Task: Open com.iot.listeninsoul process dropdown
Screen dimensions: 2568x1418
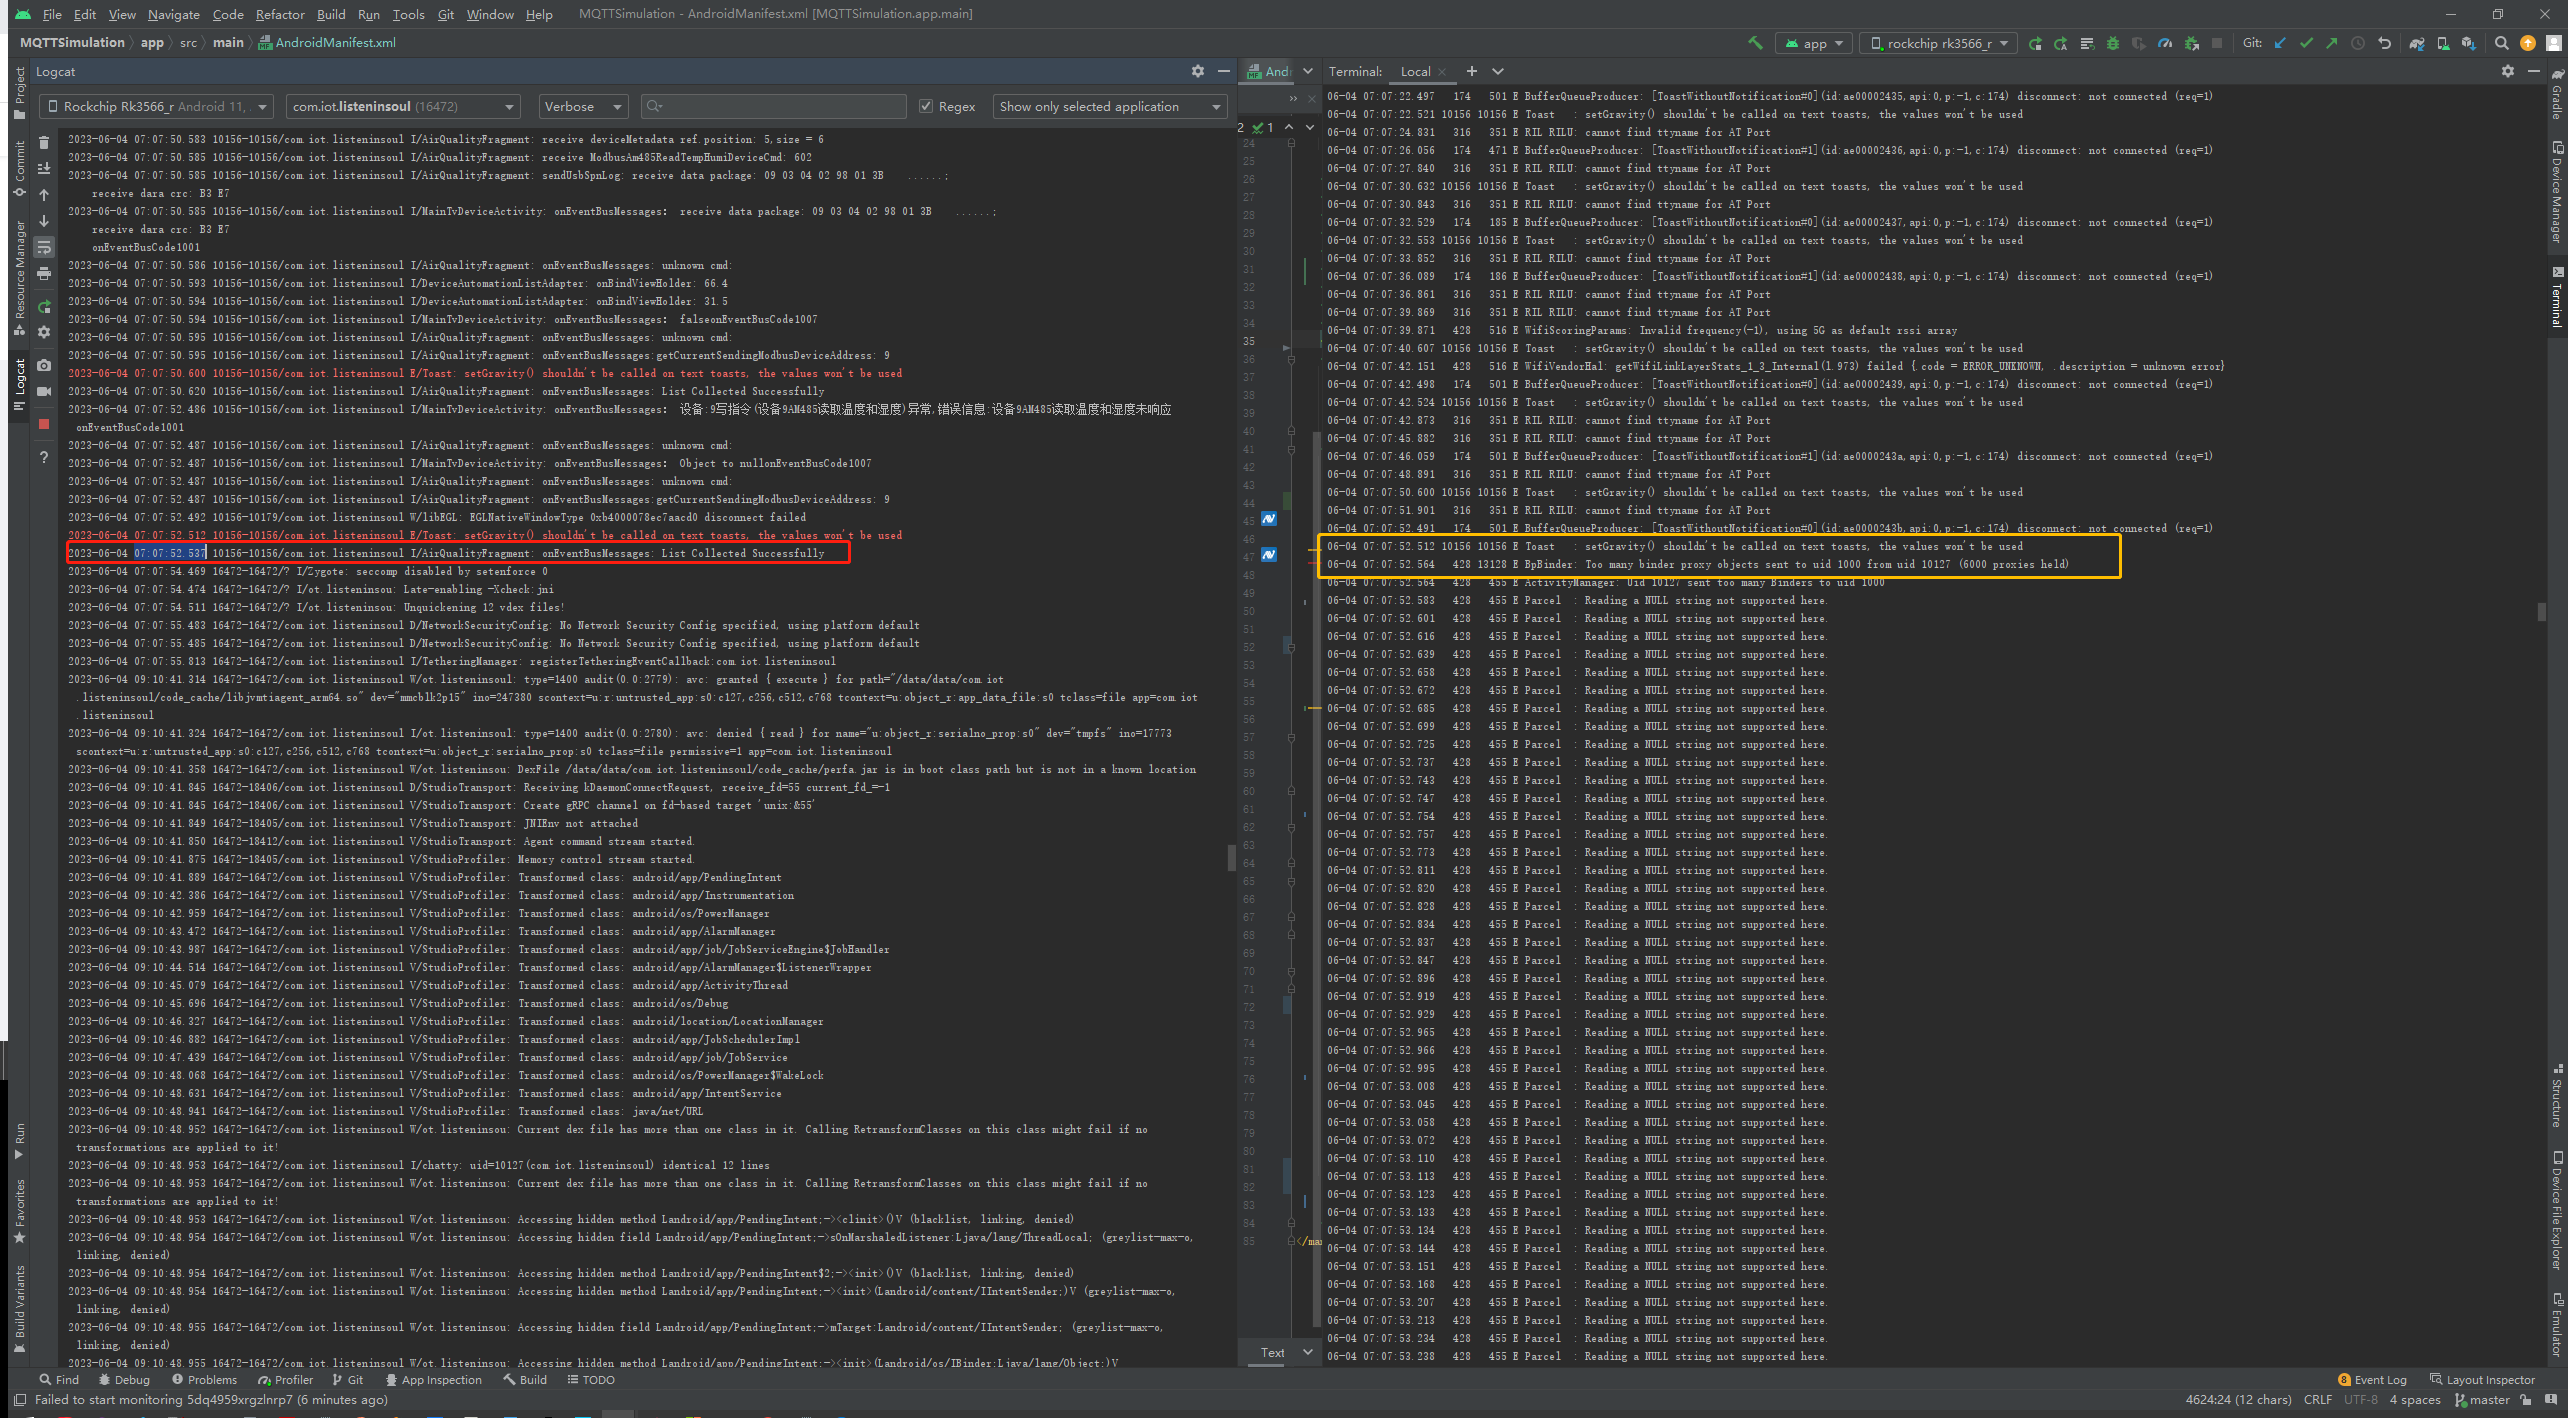Action: [403, 106]
